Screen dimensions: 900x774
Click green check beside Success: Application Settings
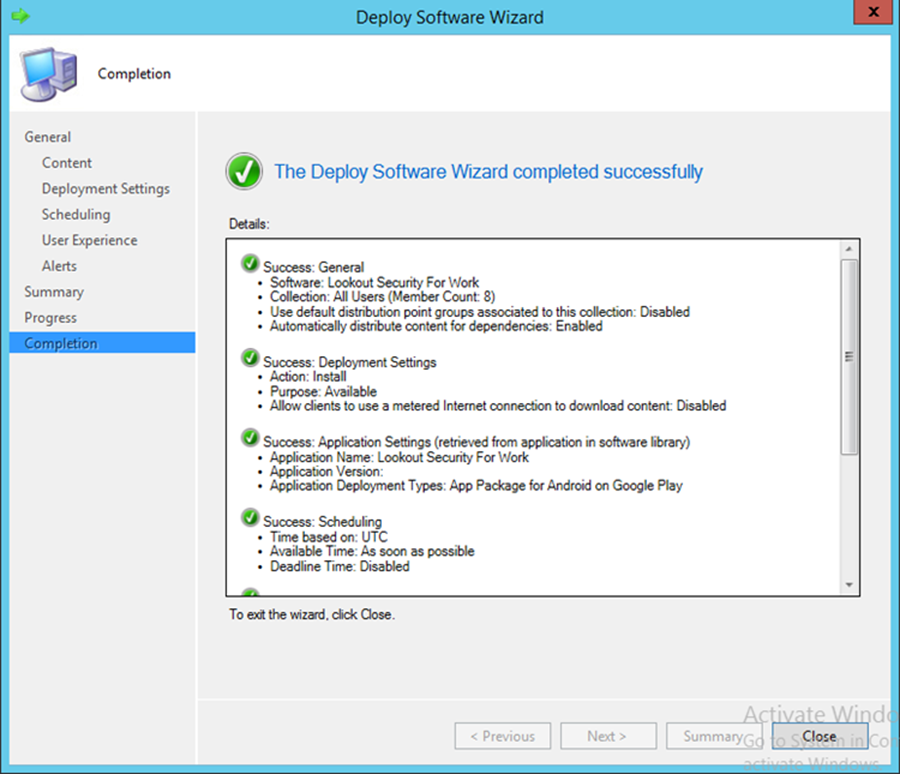[x=250, y=438]
